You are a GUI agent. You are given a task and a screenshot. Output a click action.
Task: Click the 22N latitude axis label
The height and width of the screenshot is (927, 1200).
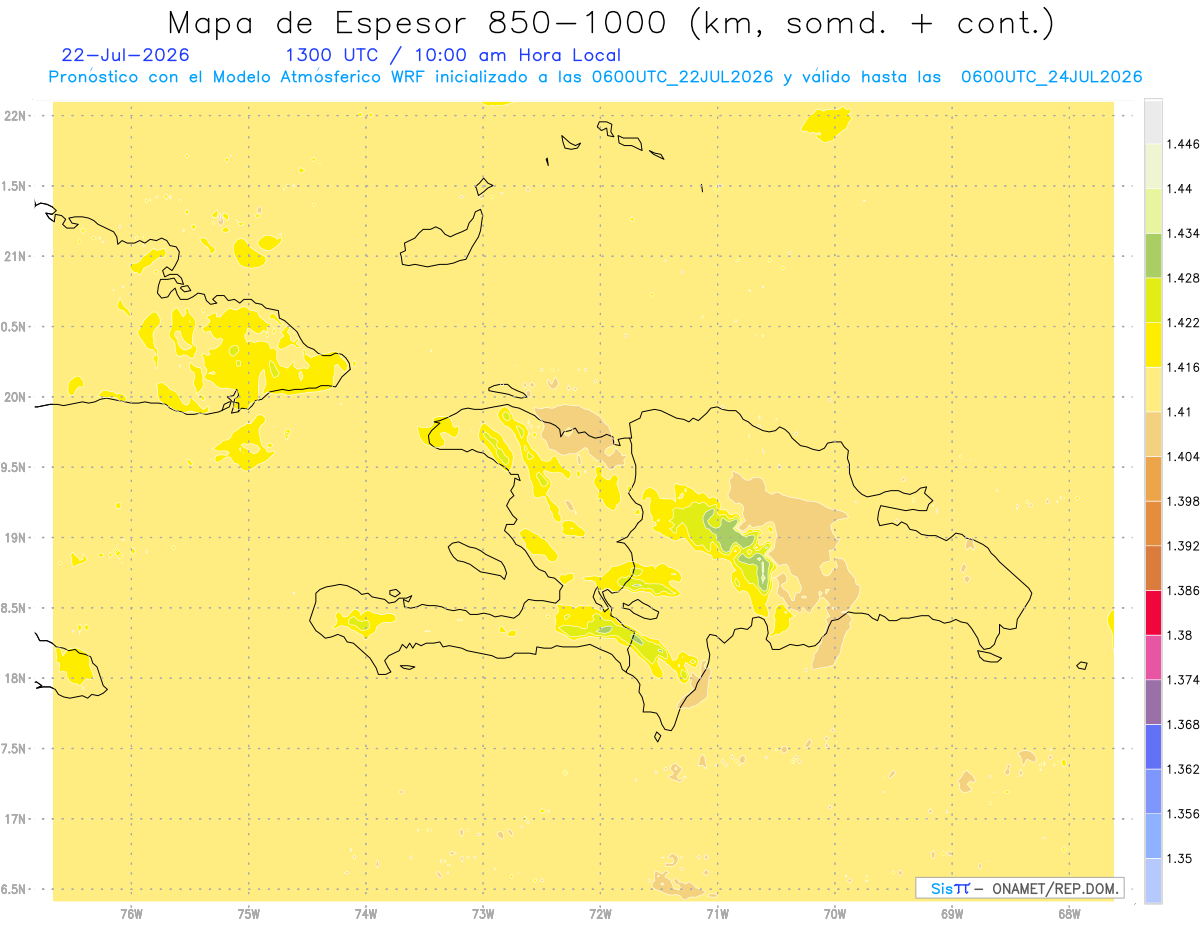pyautogui.click(x=16, y=115)
